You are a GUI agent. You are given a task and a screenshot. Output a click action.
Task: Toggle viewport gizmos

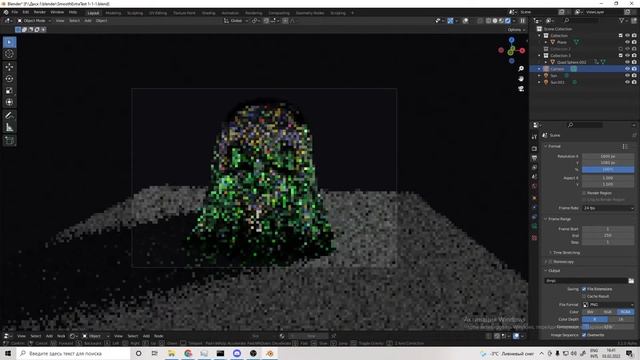[x=450, y=20]
